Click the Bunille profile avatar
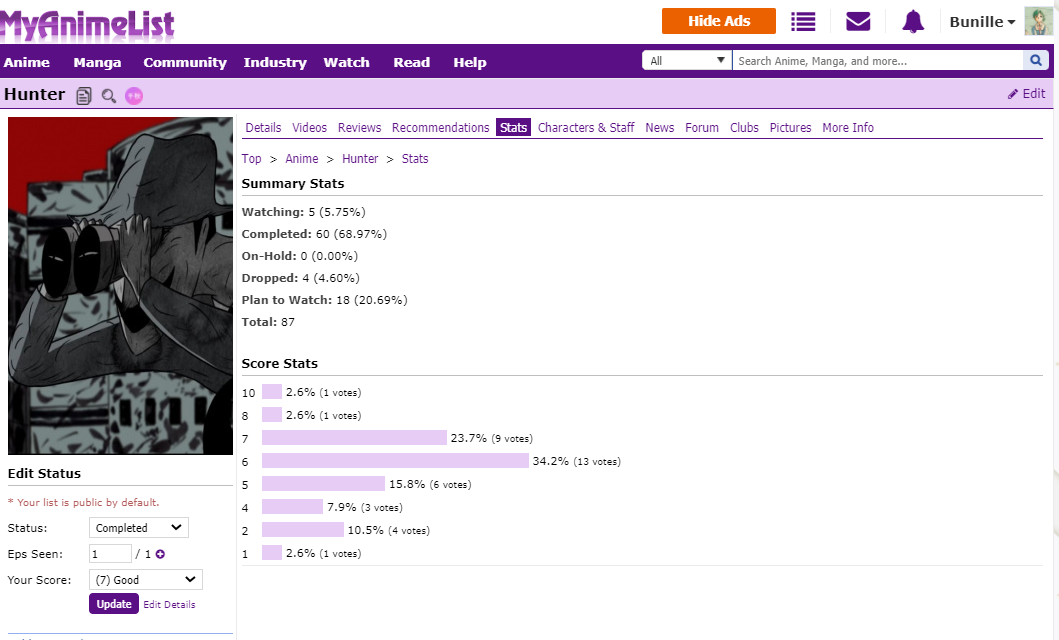The height and width of the screenshot is (640, 1059). click(1039, 21)
